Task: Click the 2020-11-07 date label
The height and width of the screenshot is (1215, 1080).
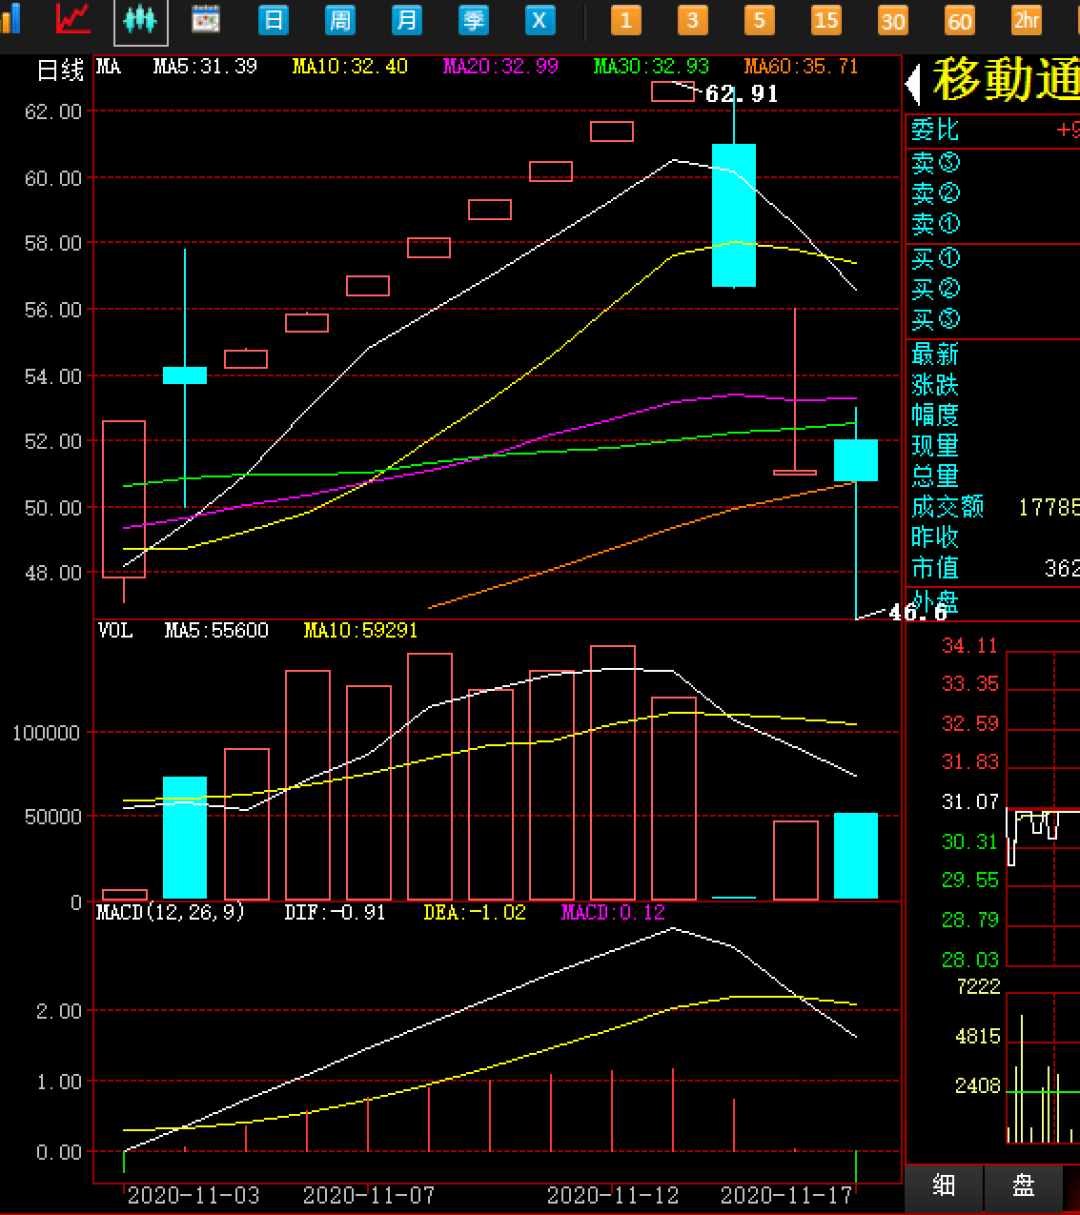Action: [369, 1195]
